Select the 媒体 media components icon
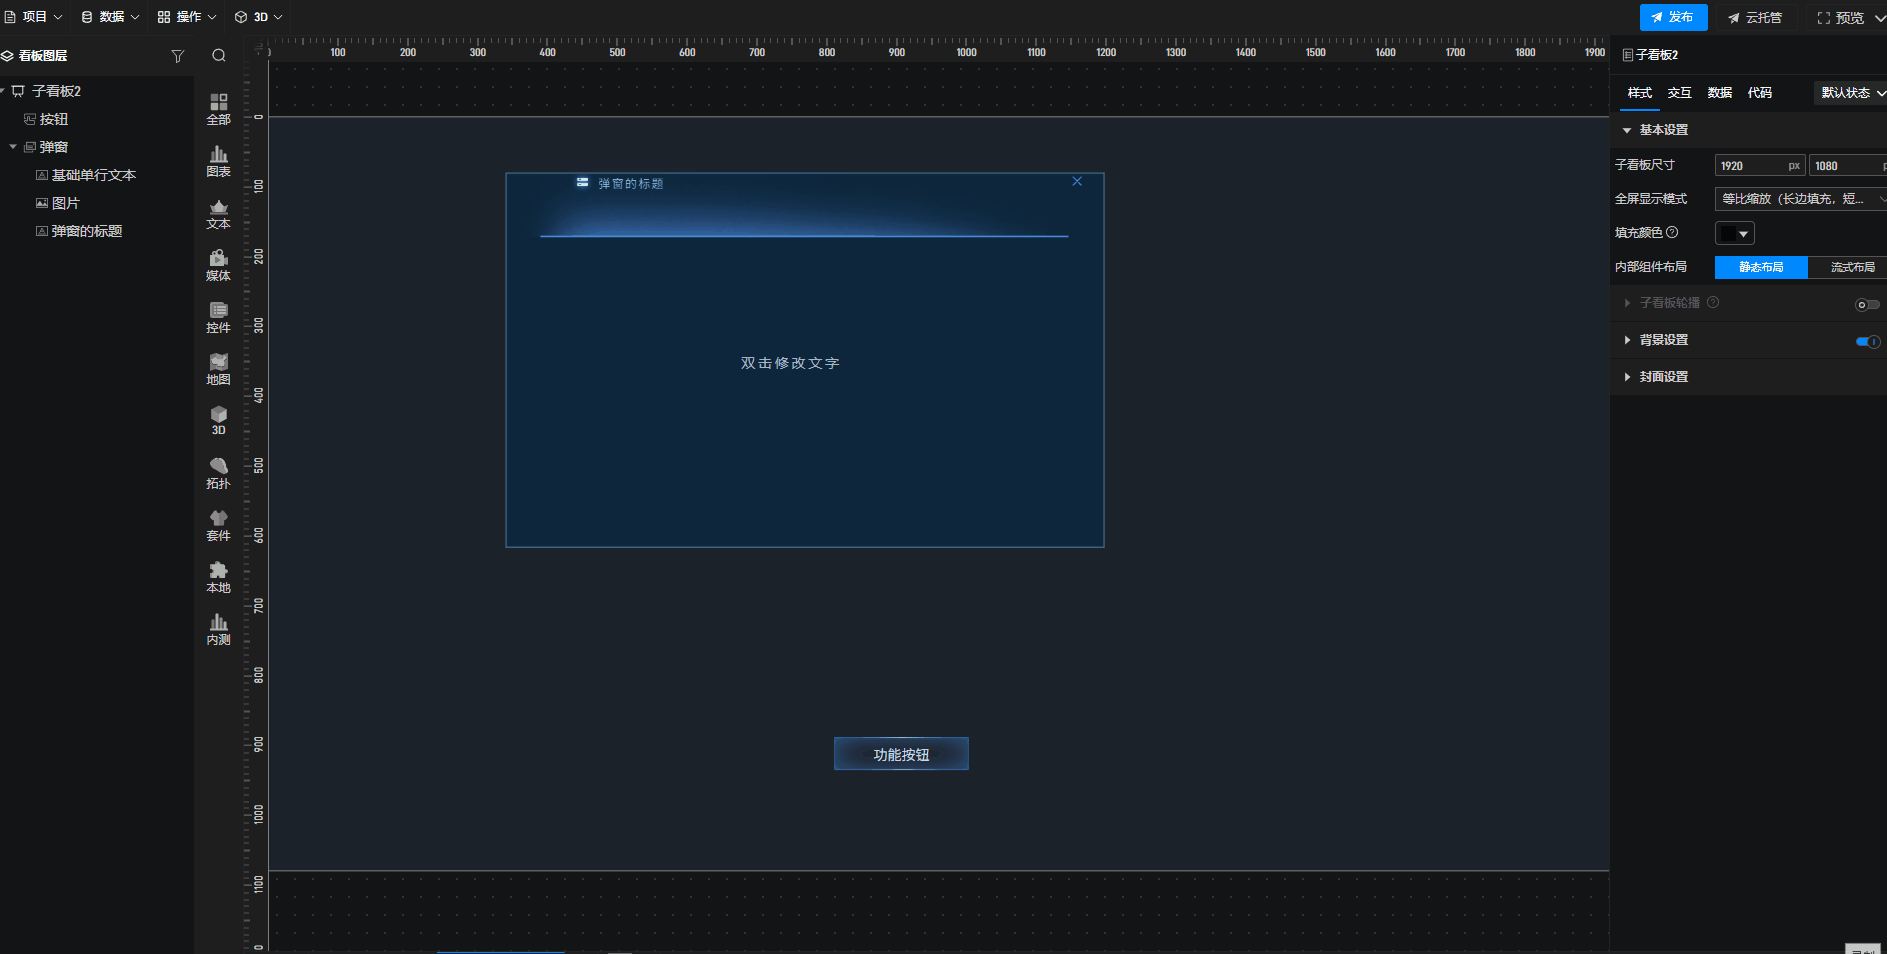Image resolution: width=1887 pixels, height=954 pixels. pos(218,264)
